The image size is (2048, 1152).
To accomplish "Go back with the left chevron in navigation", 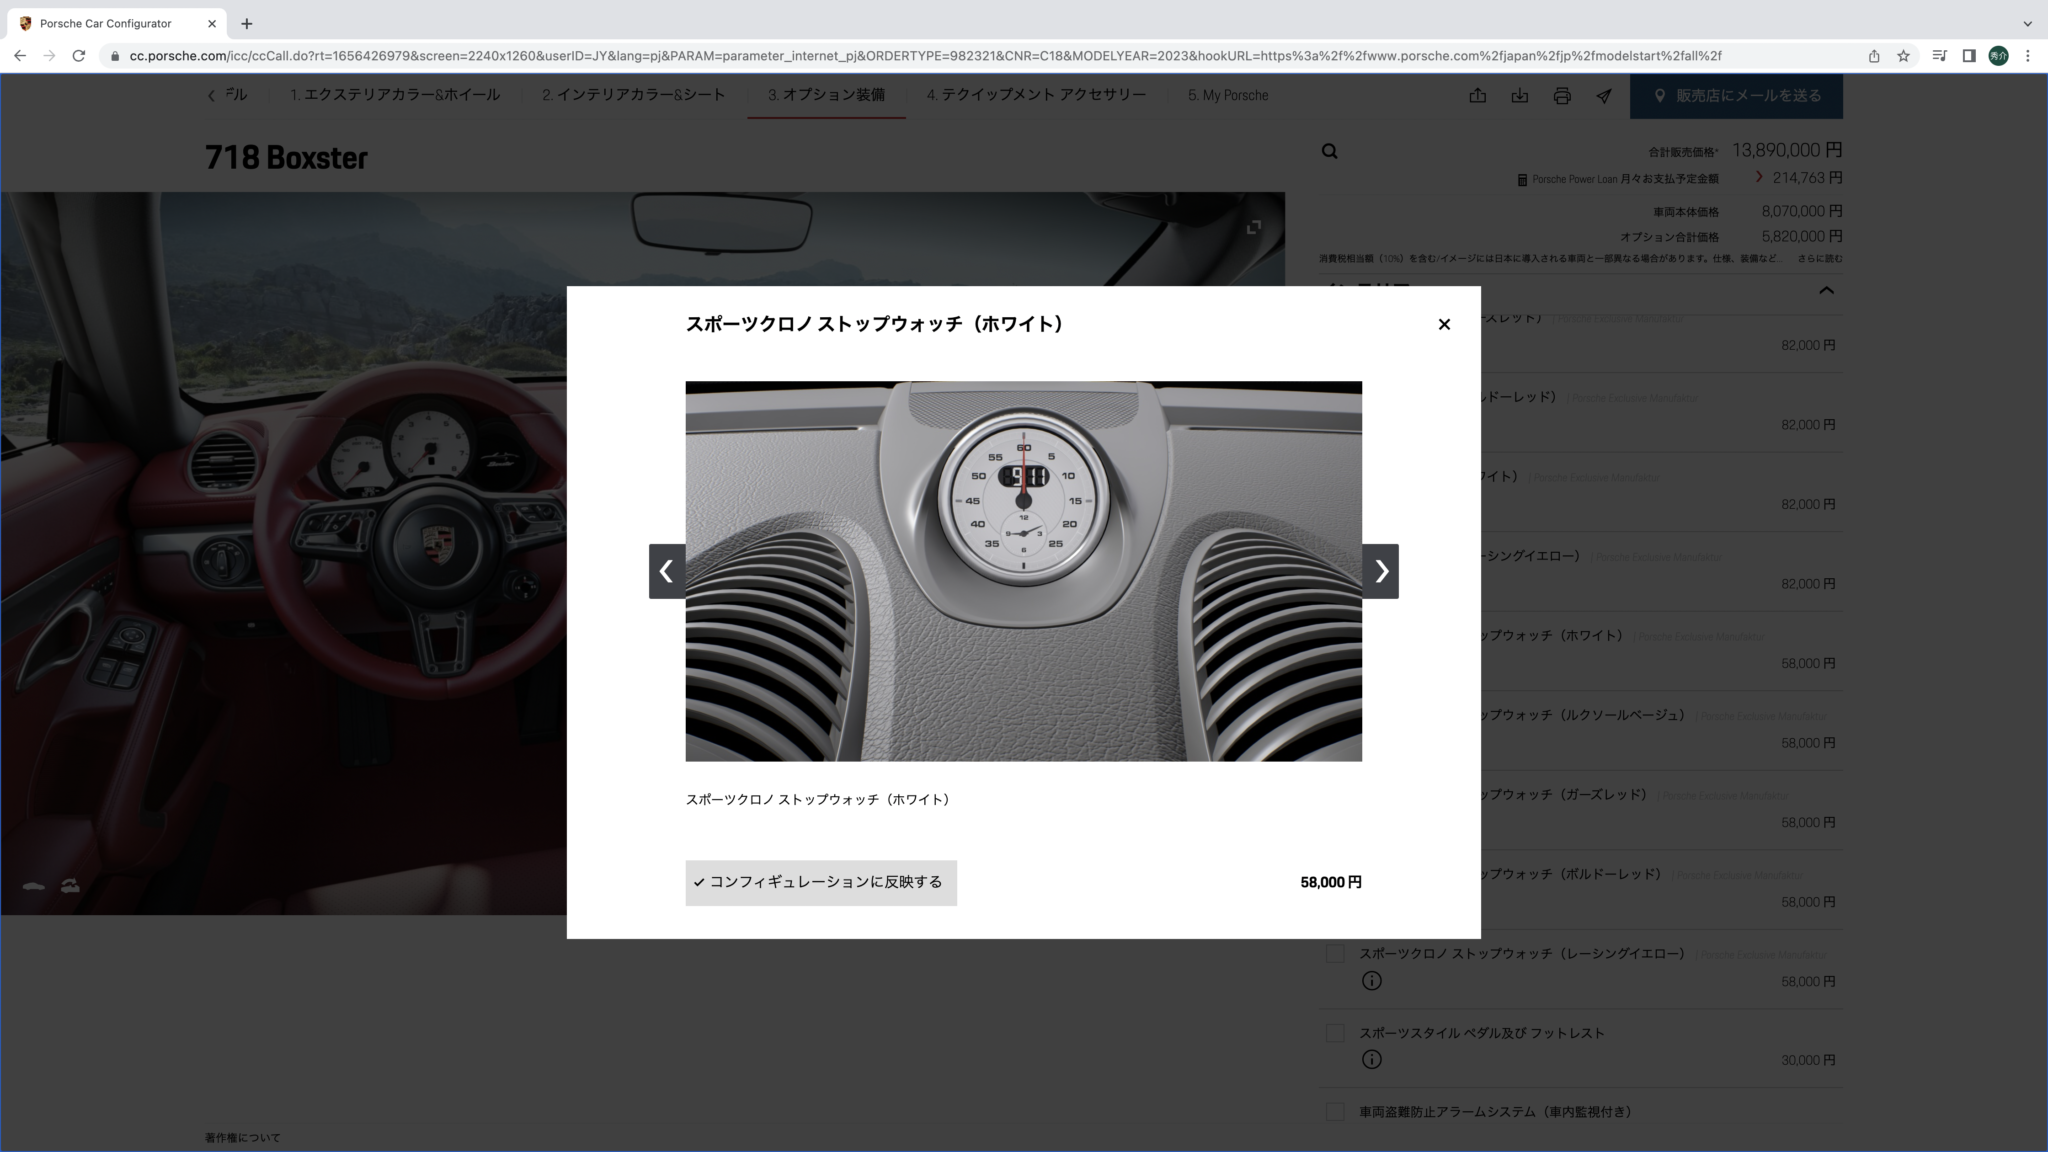I will [x=211, y=96].
